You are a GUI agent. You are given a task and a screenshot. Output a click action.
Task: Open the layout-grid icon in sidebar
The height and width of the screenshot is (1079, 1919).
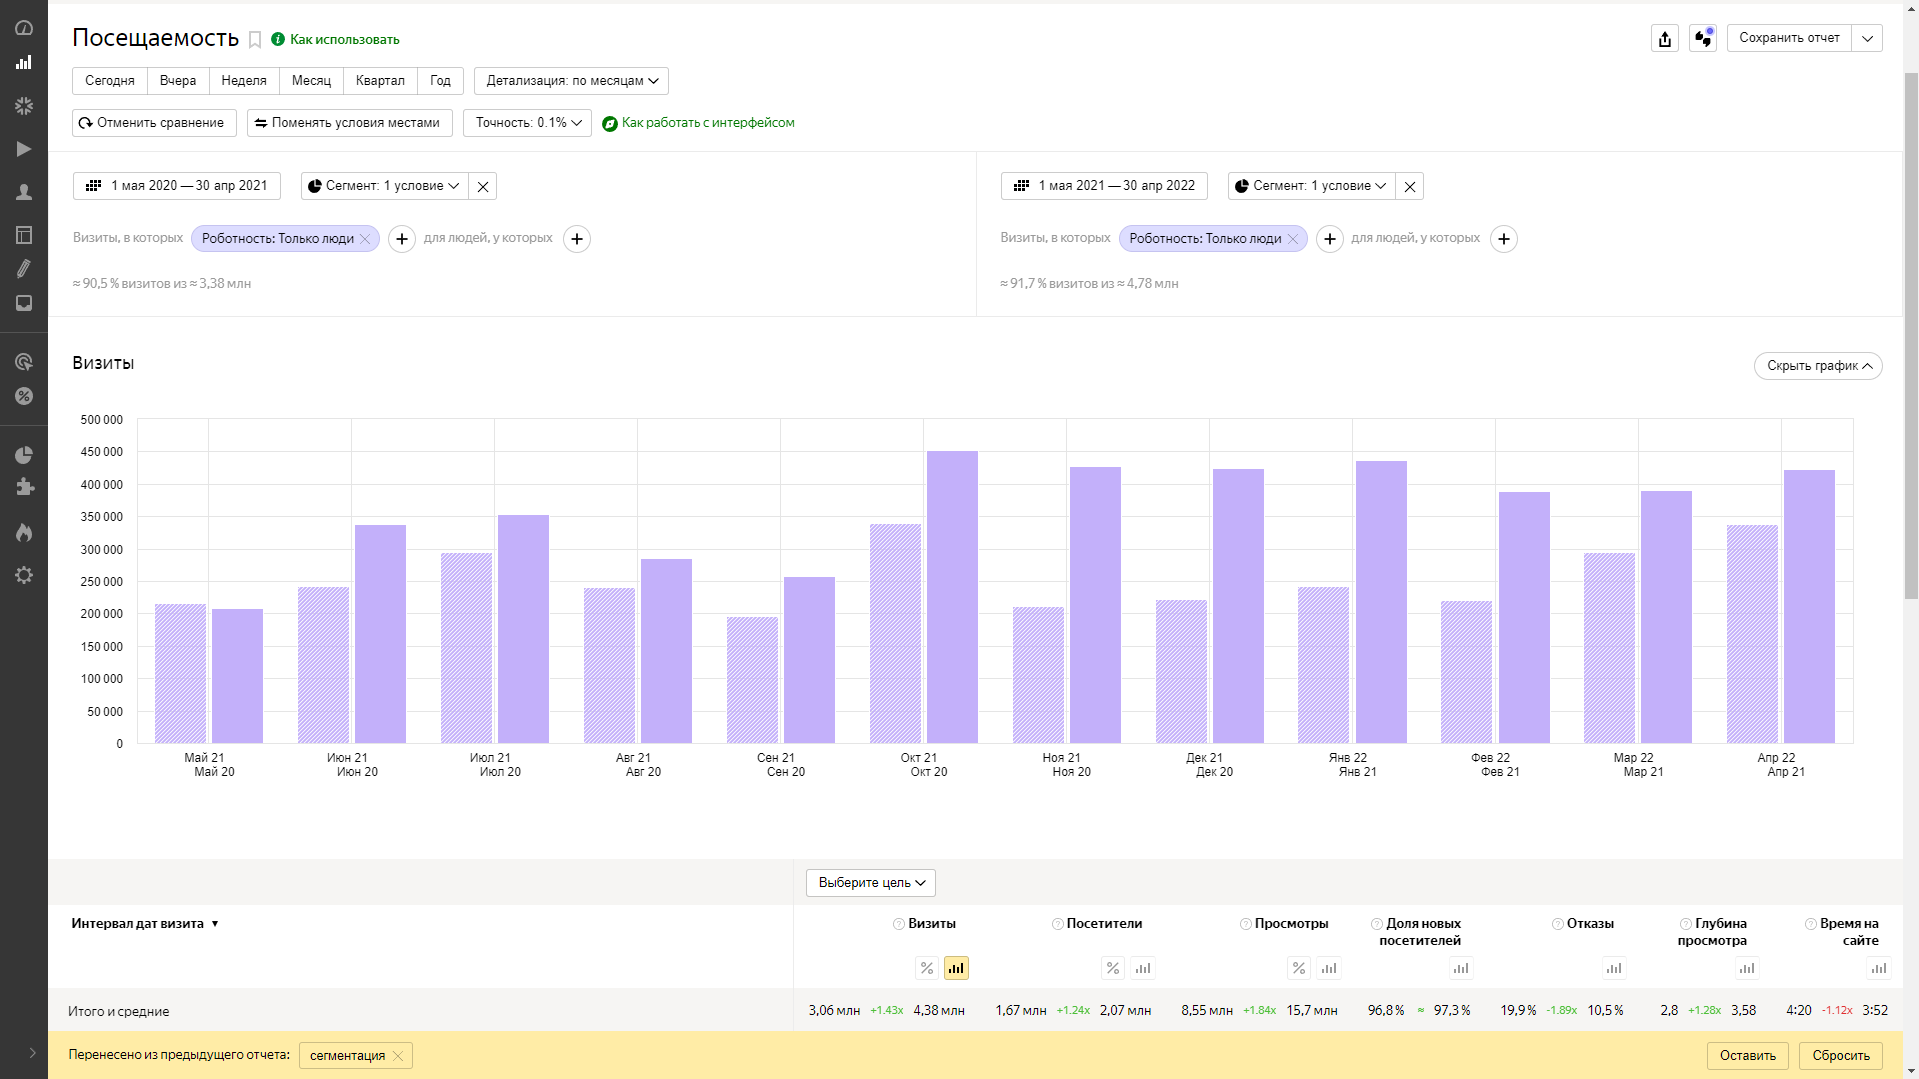coord(24,235)
